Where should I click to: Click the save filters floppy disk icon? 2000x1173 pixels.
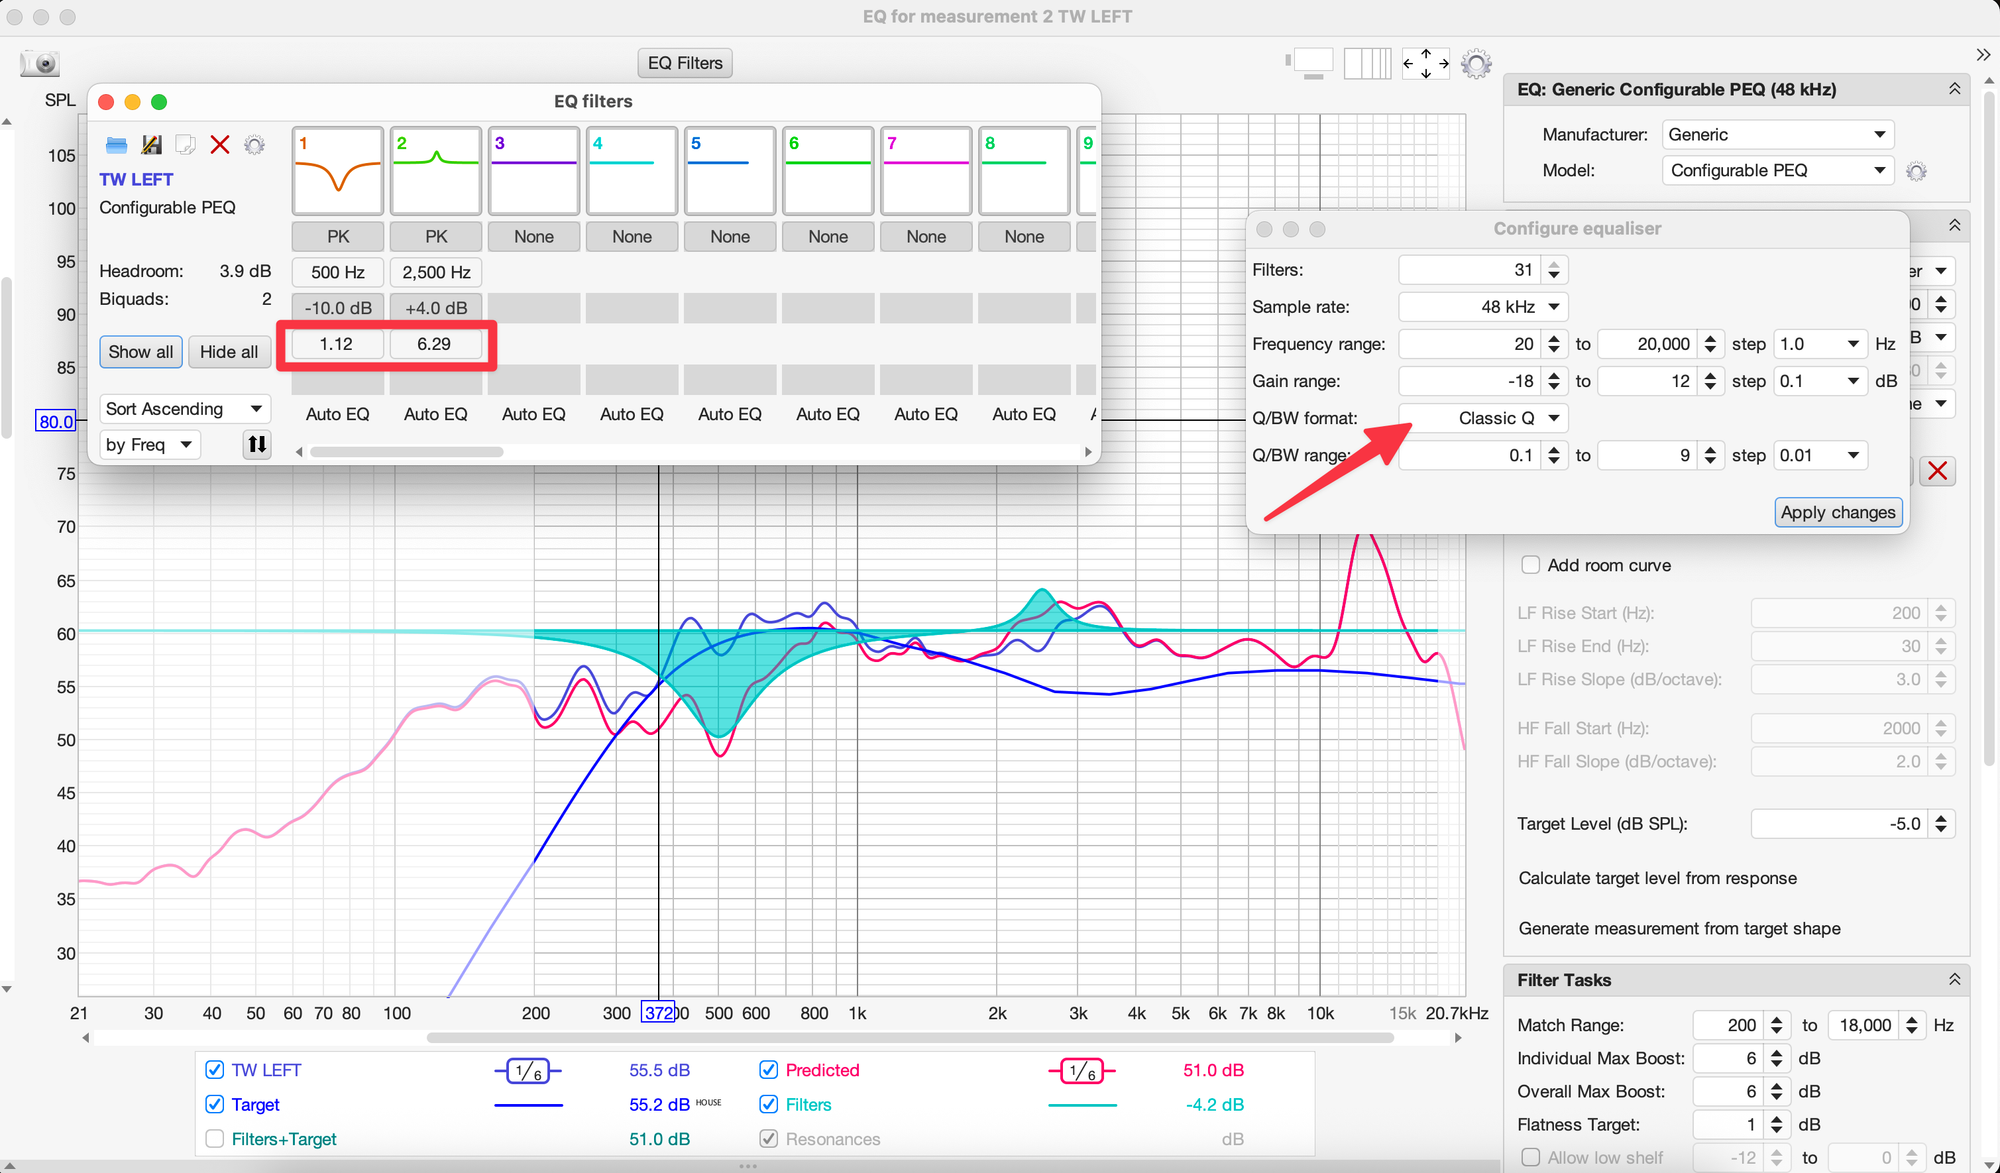[151, 146]
